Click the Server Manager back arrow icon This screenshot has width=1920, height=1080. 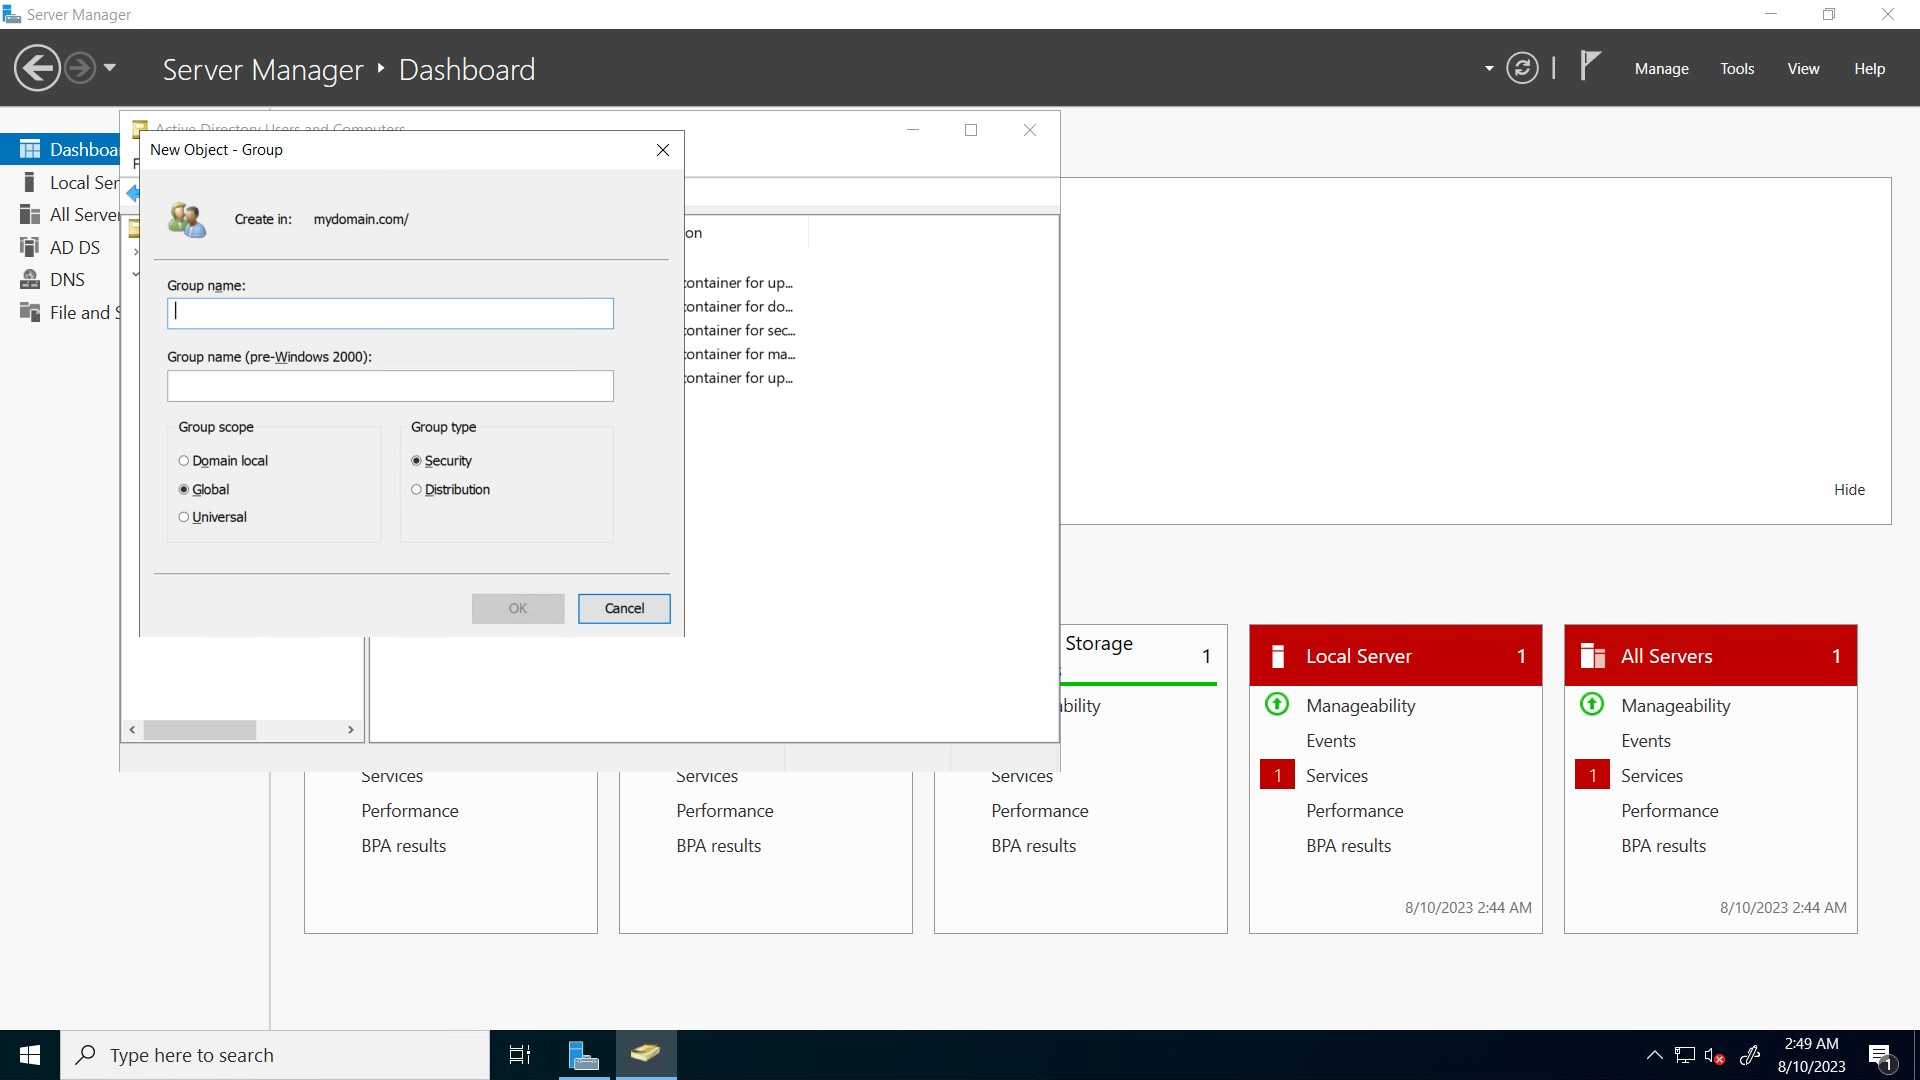coord(37,69)
